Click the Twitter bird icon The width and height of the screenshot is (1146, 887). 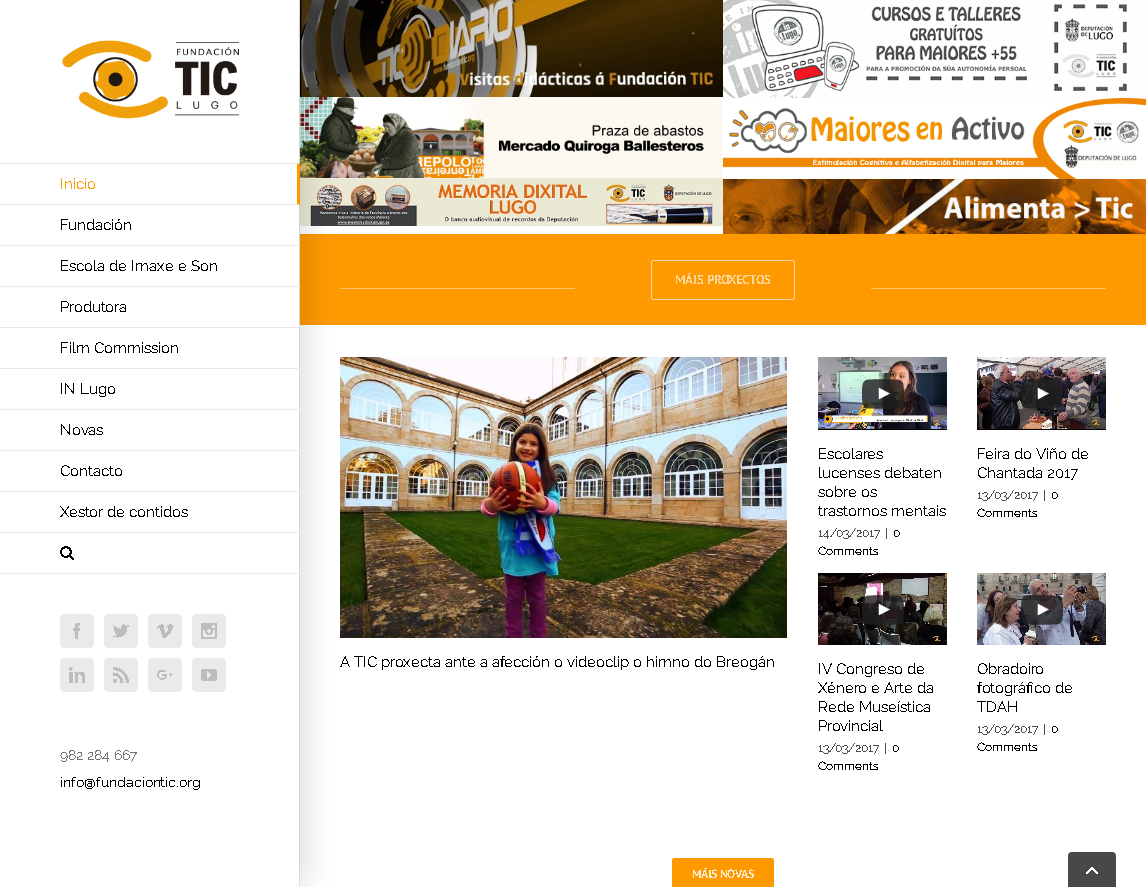(121, 631)
